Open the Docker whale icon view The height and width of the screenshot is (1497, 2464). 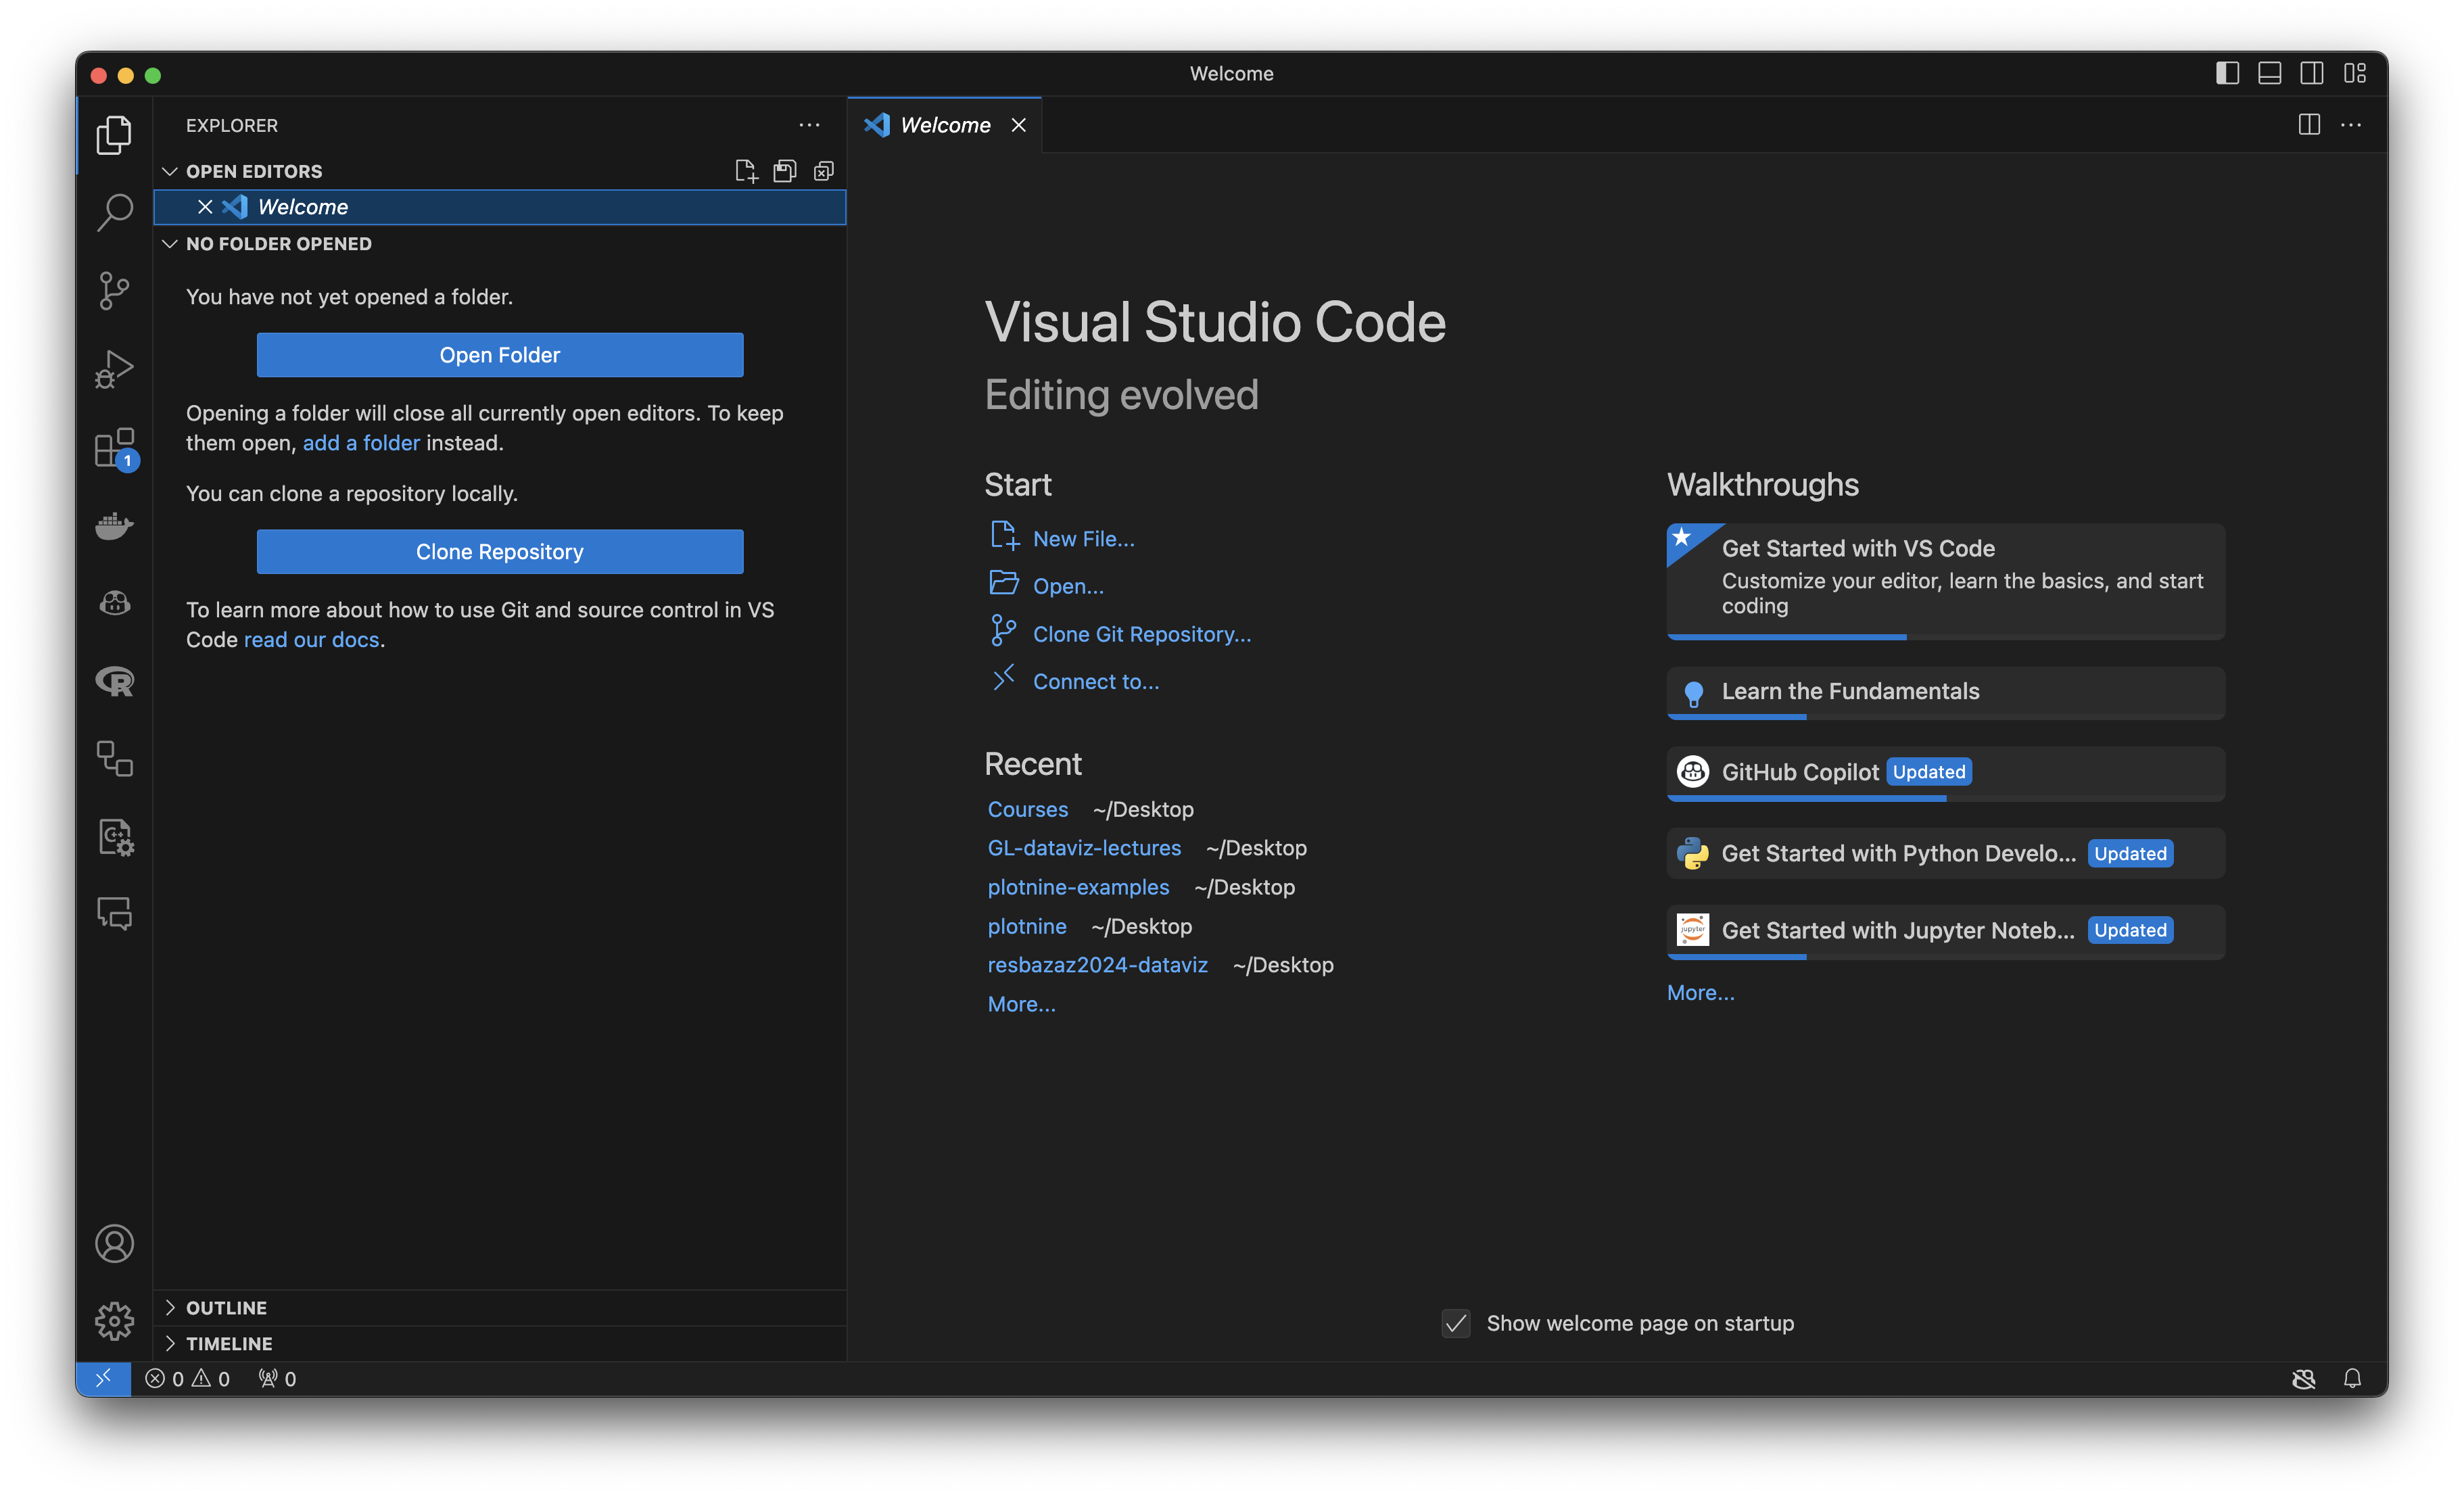[114, 525]
